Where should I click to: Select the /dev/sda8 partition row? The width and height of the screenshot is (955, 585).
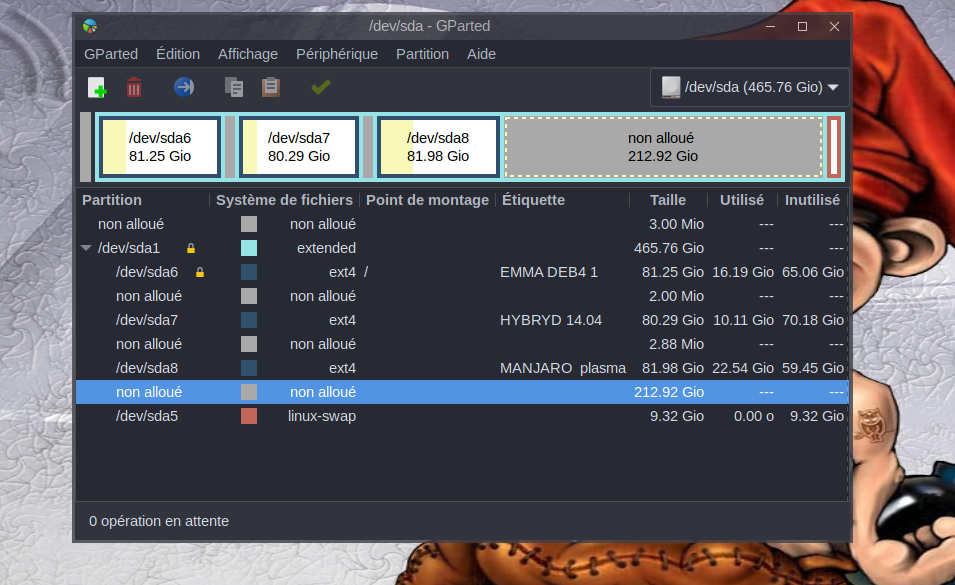[462, 368]
